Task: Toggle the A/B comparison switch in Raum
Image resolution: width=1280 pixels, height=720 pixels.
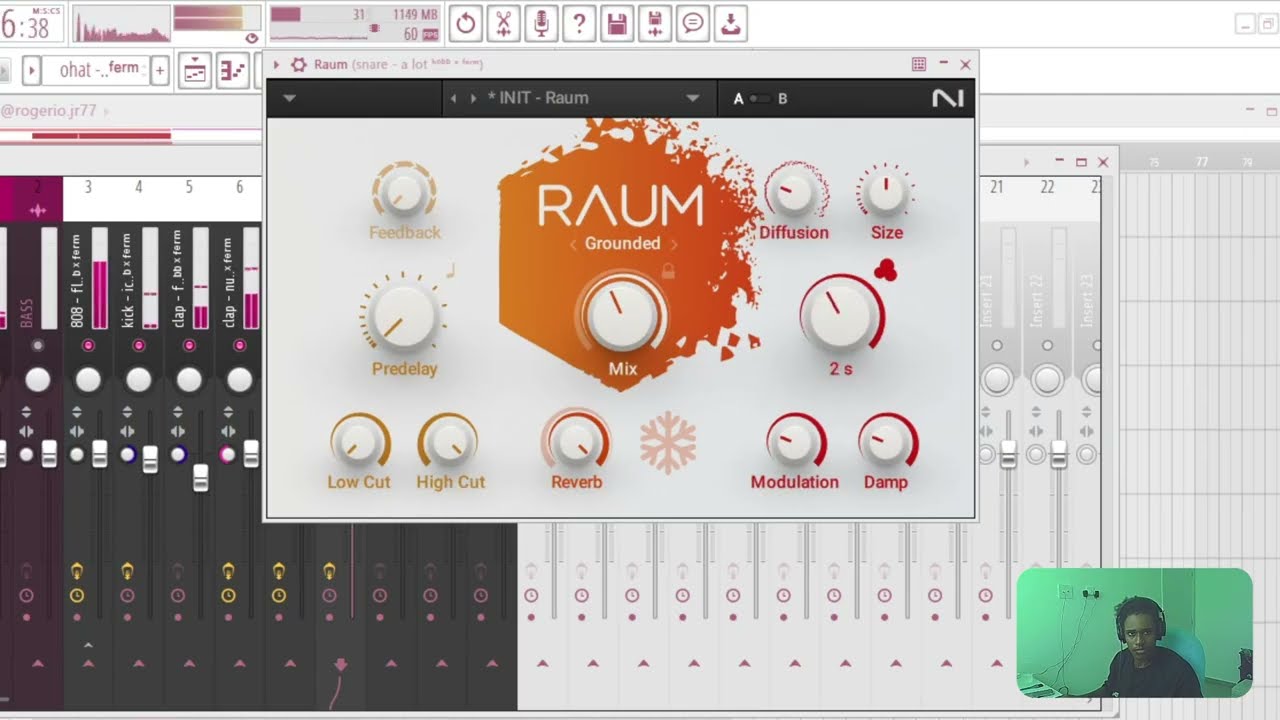Action: (x=760, y=98)
